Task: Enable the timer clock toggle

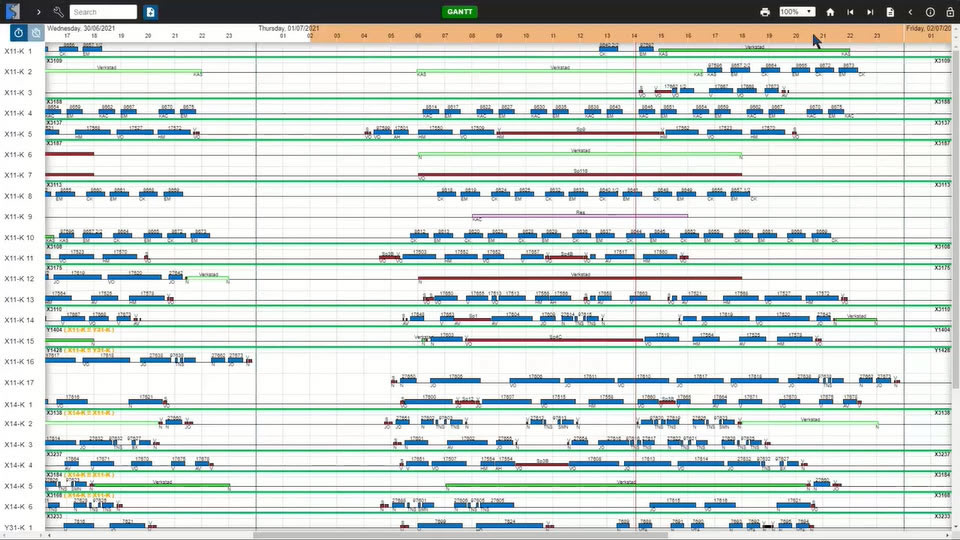Action: pyautogui.click(x=18, y=33)
